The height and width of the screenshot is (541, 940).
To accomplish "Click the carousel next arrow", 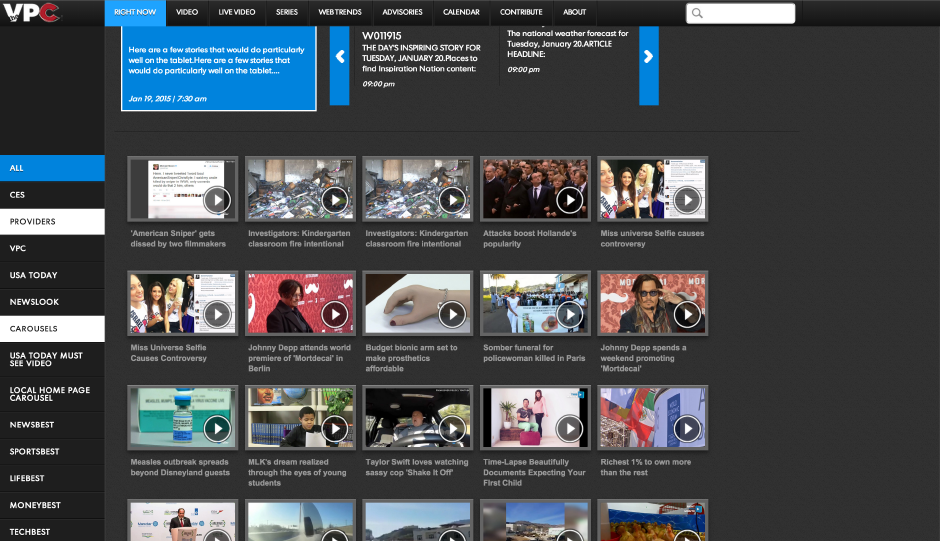I will pos(649,57).
